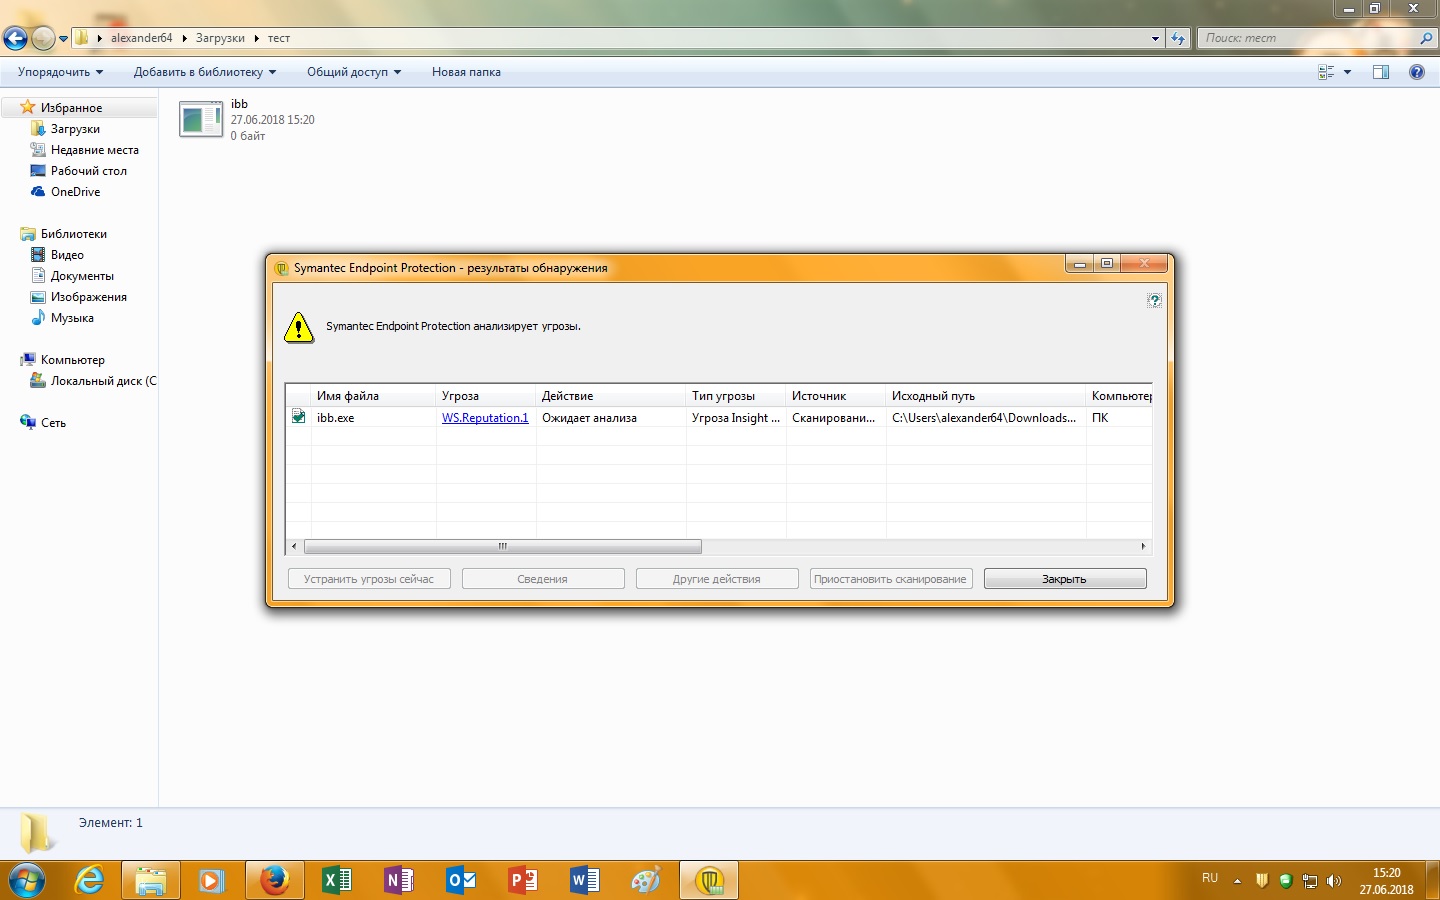
Task: Click the alexander64 breadcrumb in address bar
Action: coord(141,38)
